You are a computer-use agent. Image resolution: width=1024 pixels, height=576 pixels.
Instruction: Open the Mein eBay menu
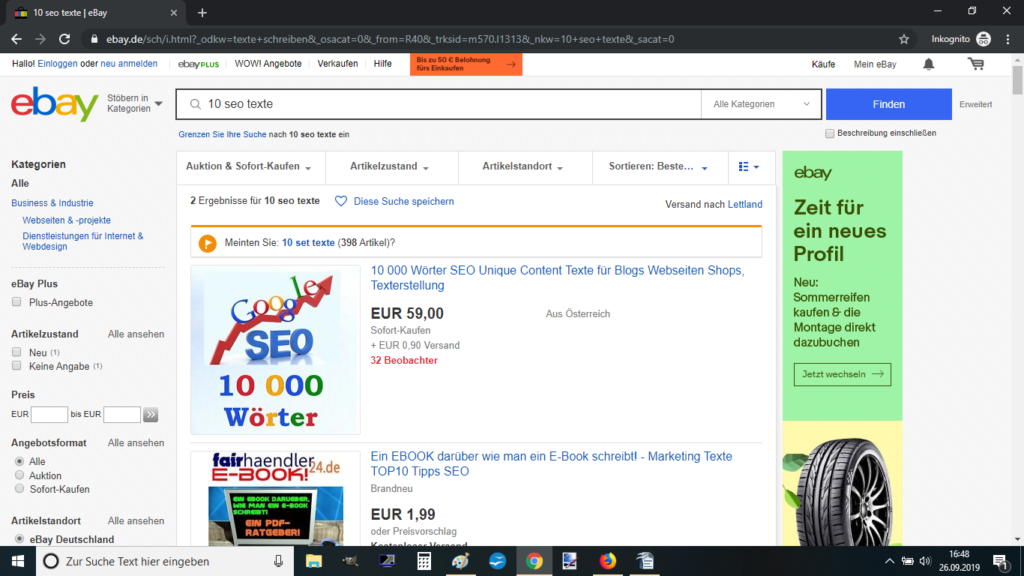pos(875,64)
